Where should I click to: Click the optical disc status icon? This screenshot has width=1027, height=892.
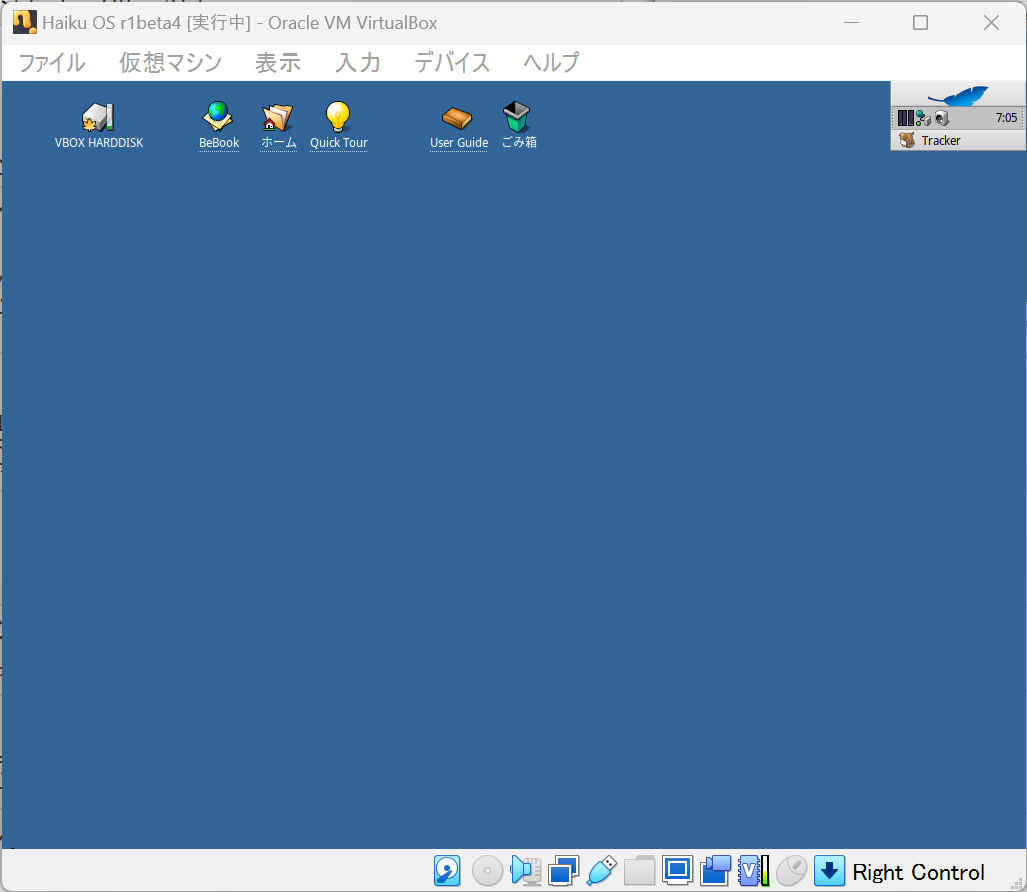pyautogui.click(x=487, y=871)
